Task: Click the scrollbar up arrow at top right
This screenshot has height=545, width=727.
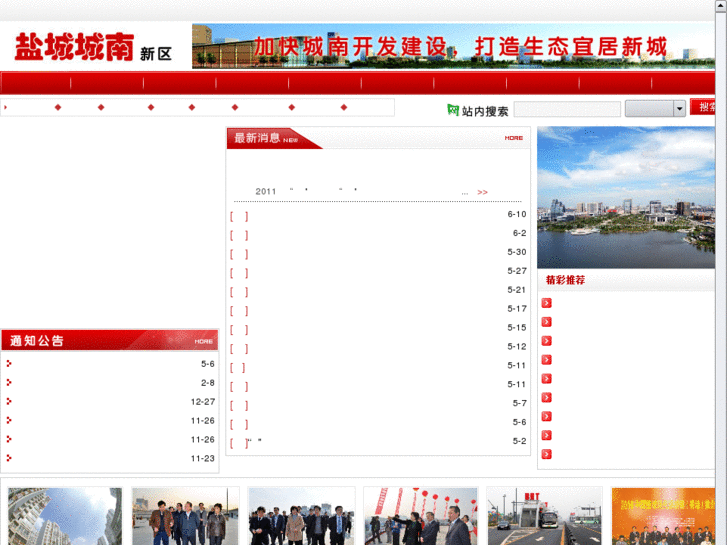Action: tap(721, 5)
